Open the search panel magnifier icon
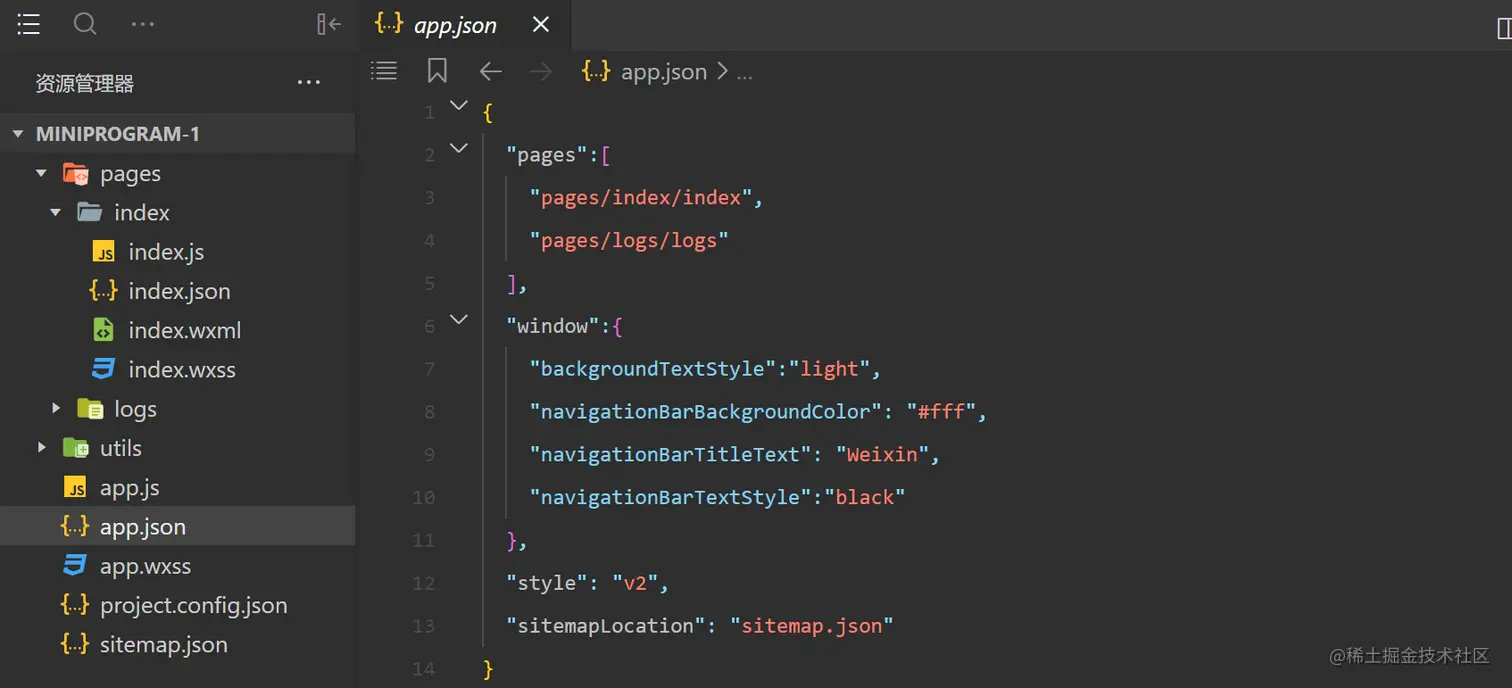 point(85,24)
